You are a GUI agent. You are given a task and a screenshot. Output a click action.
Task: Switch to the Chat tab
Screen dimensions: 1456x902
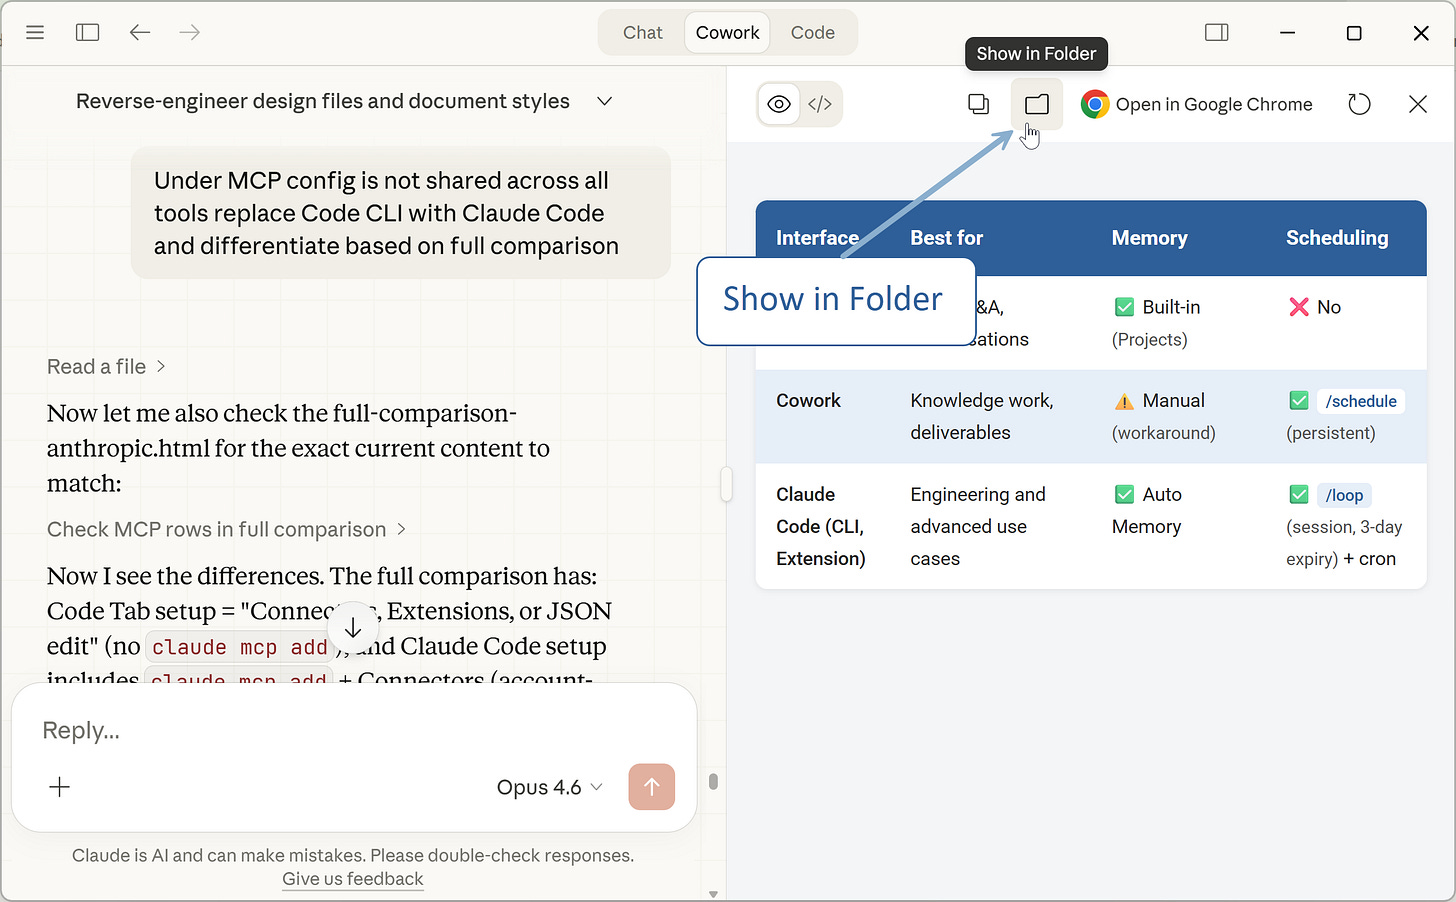click(642, 32)
